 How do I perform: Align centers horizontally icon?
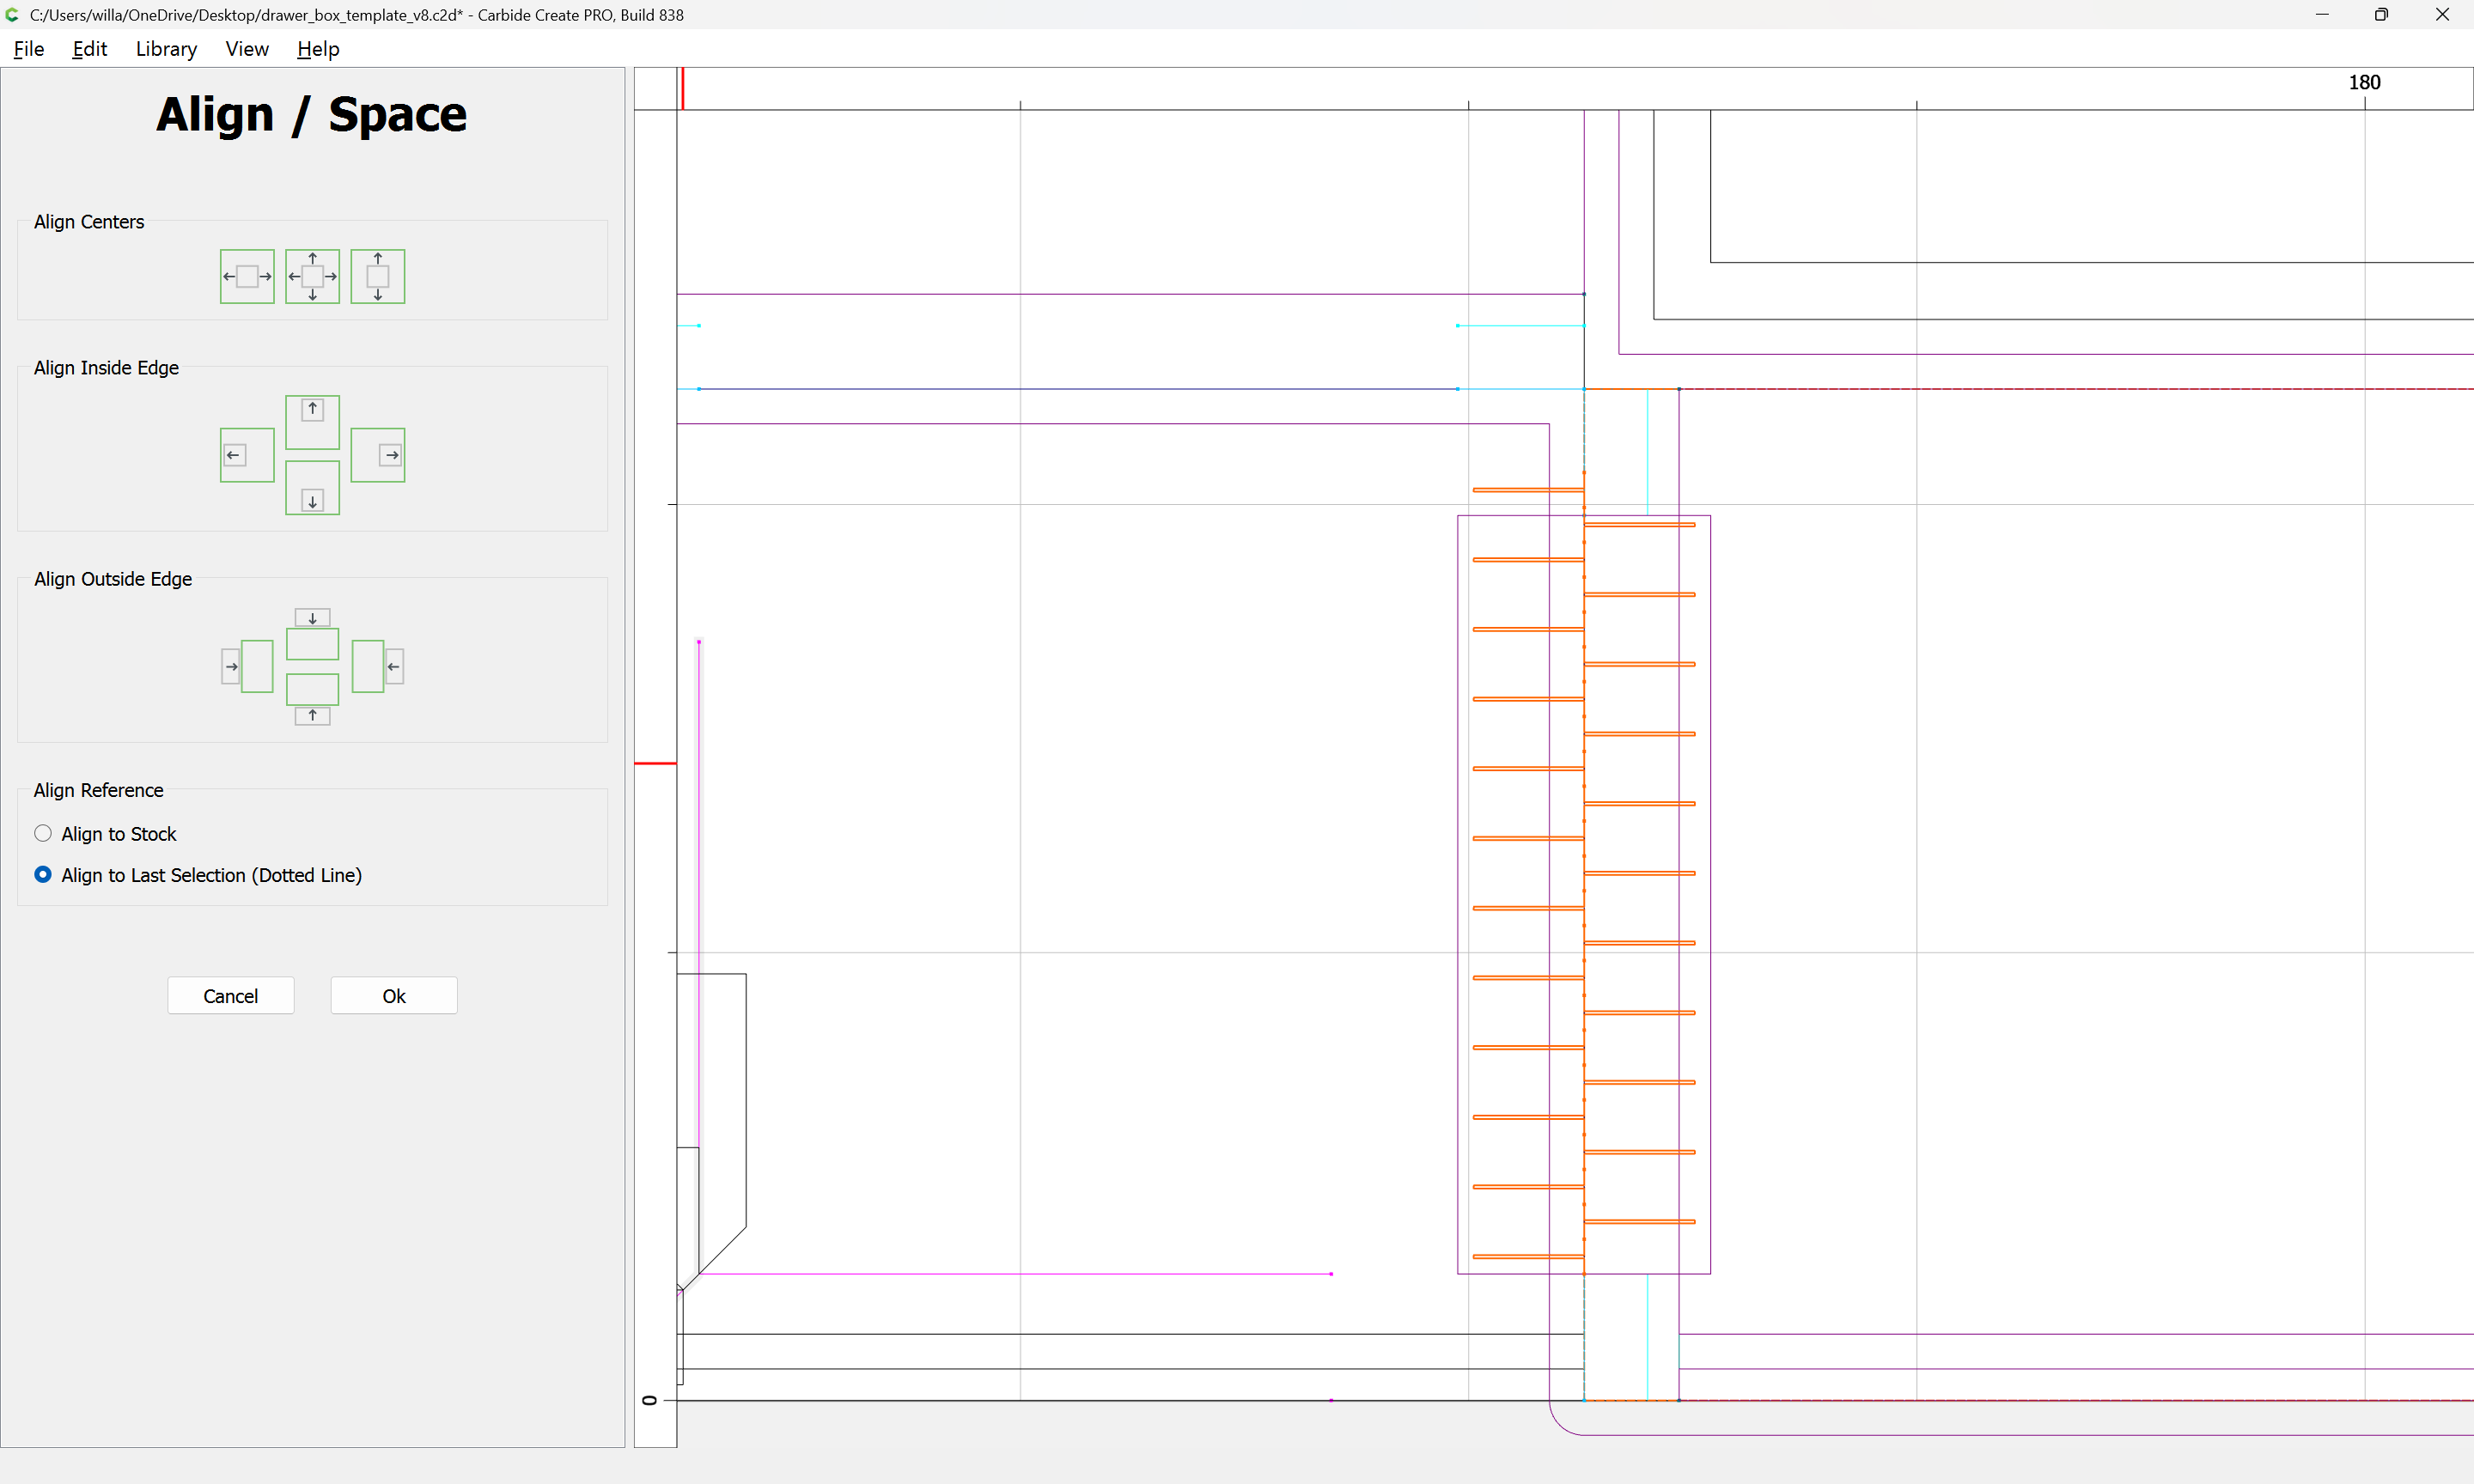(x=247, y=276)
